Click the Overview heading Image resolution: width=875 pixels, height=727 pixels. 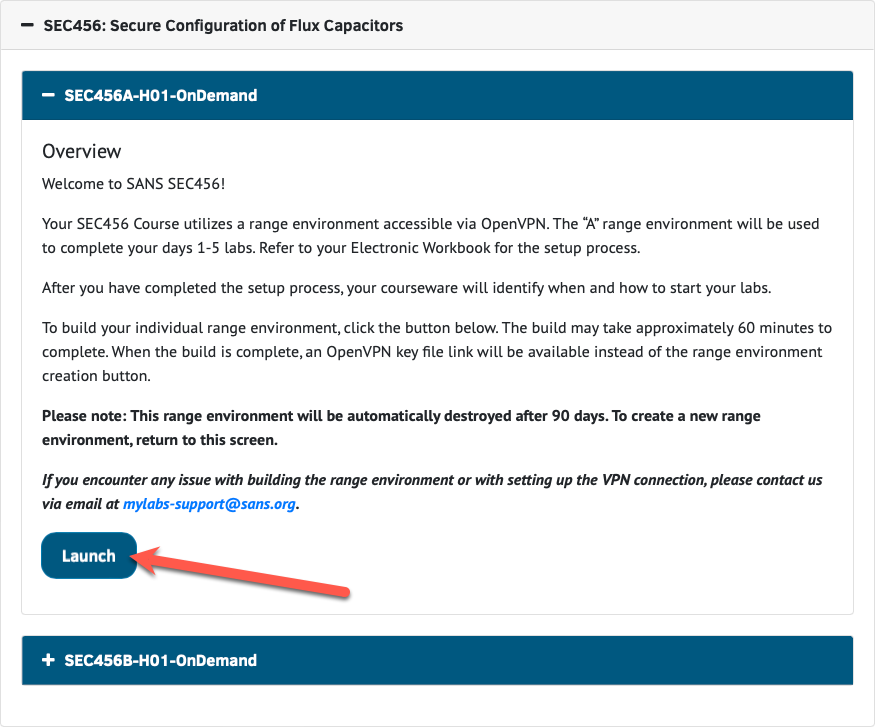[x=82, y=151]
